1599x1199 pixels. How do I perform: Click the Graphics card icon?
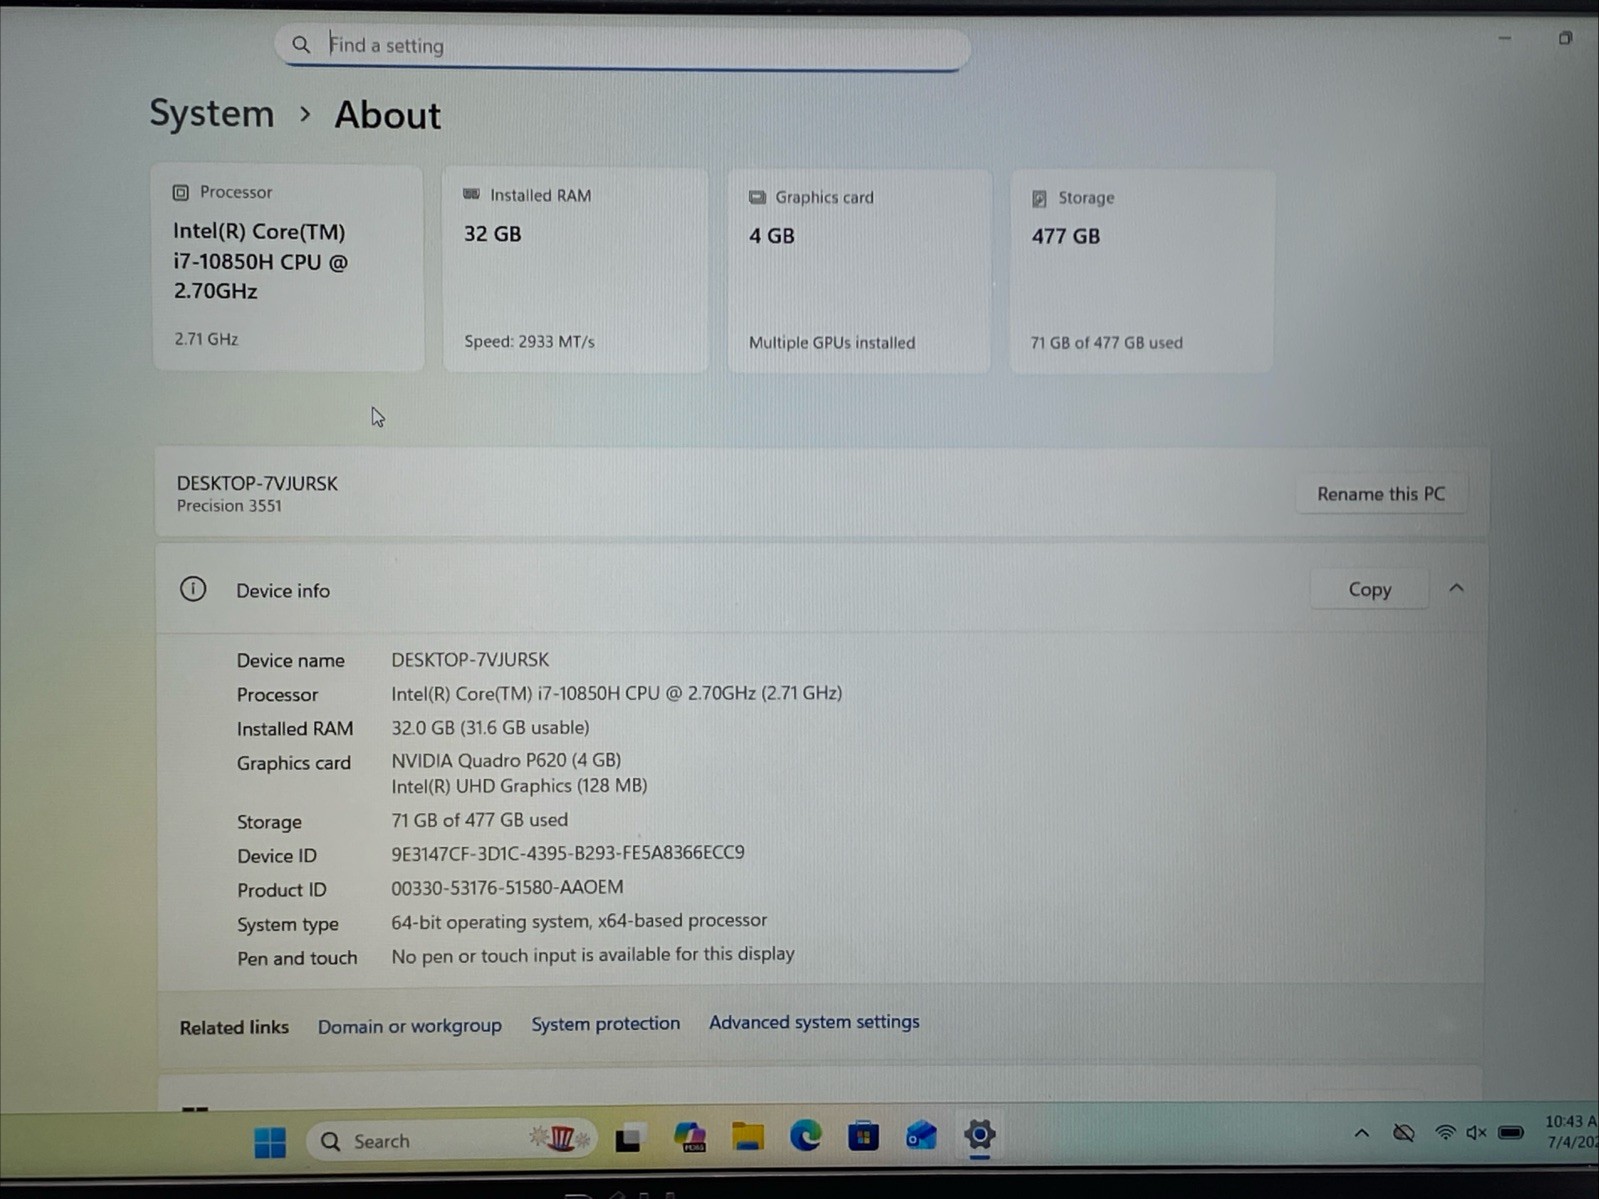pyautogui.click(x=757, y=197)
